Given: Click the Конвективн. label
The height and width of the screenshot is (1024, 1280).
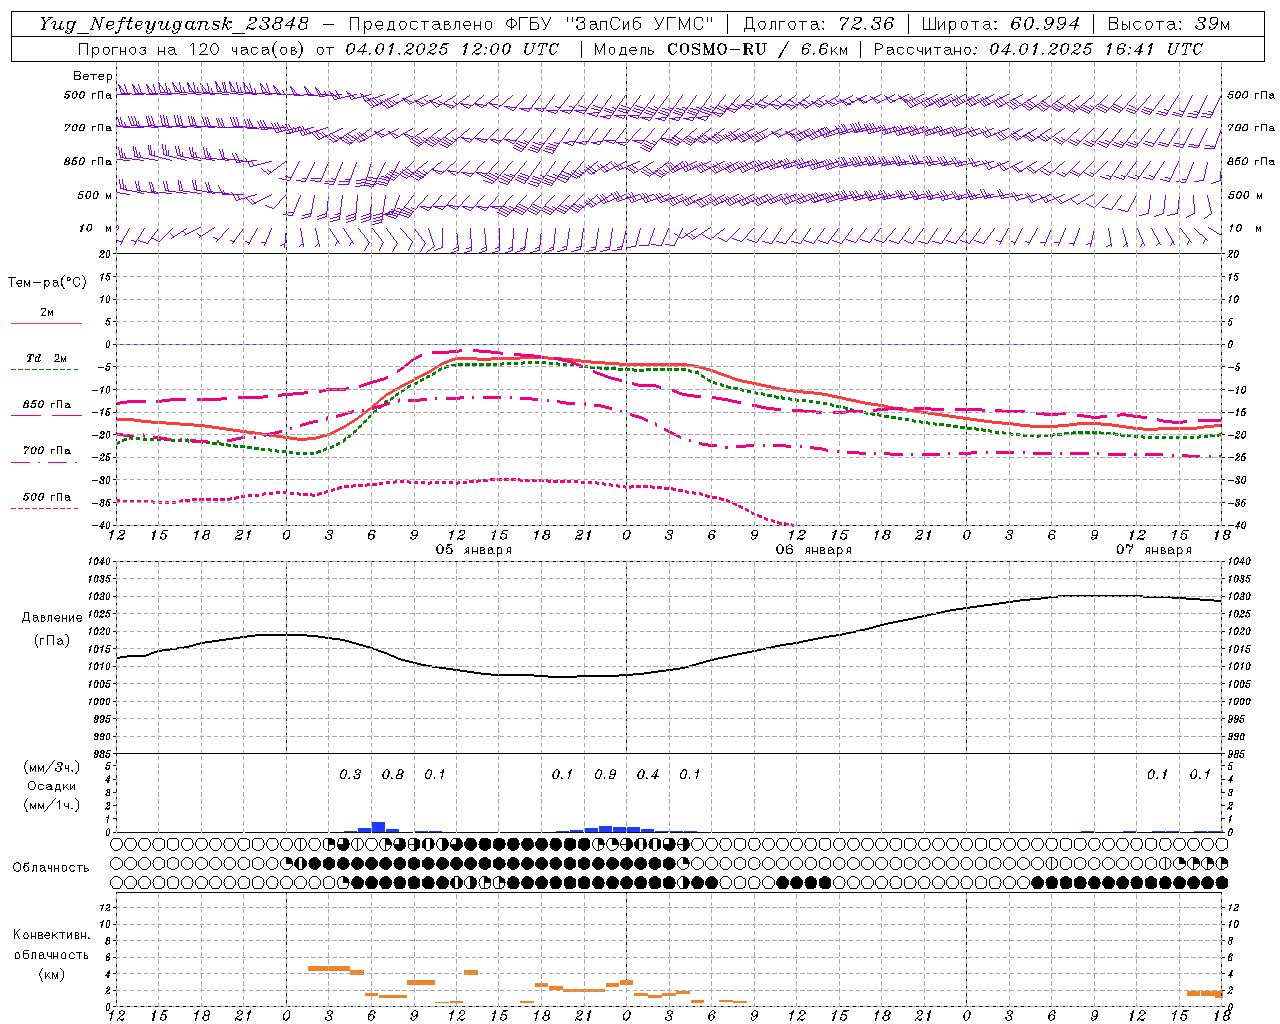Looking at the screenshot, I should 51,935.
